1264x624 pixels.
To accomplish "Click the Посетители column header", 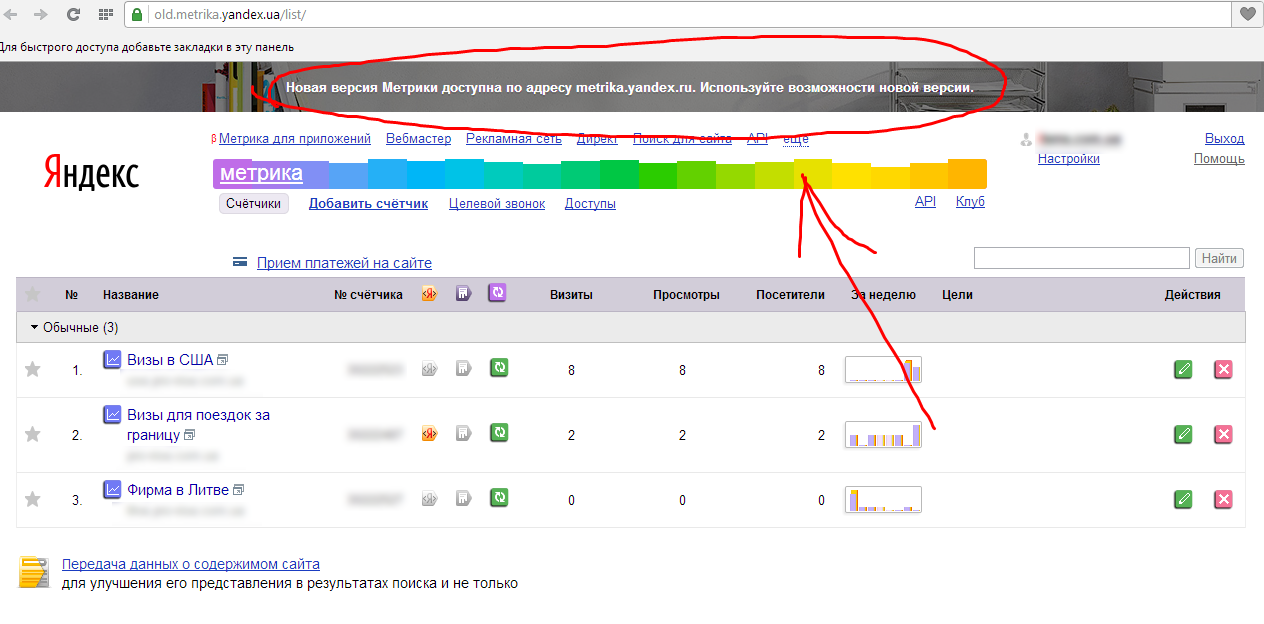I will pyautogui.click(x=790, y=295).
